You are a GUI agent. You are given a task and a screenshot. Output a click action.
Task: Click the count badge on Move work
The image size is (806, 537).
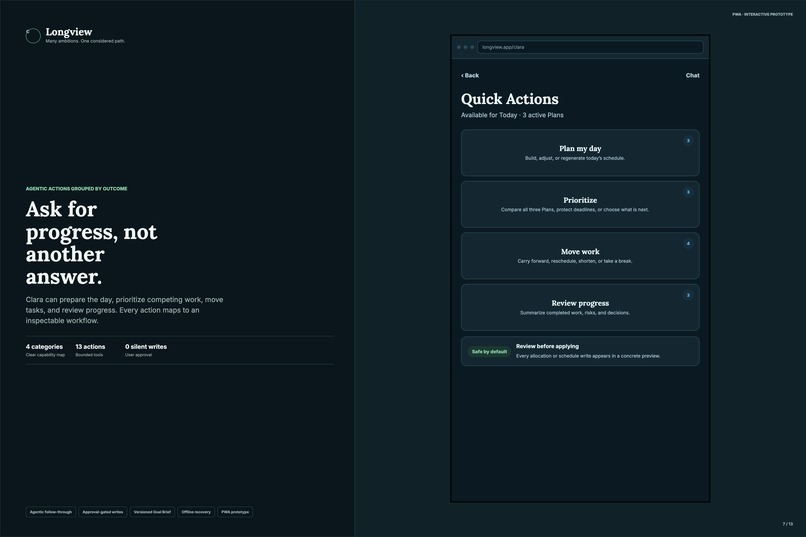coord(688,244)
